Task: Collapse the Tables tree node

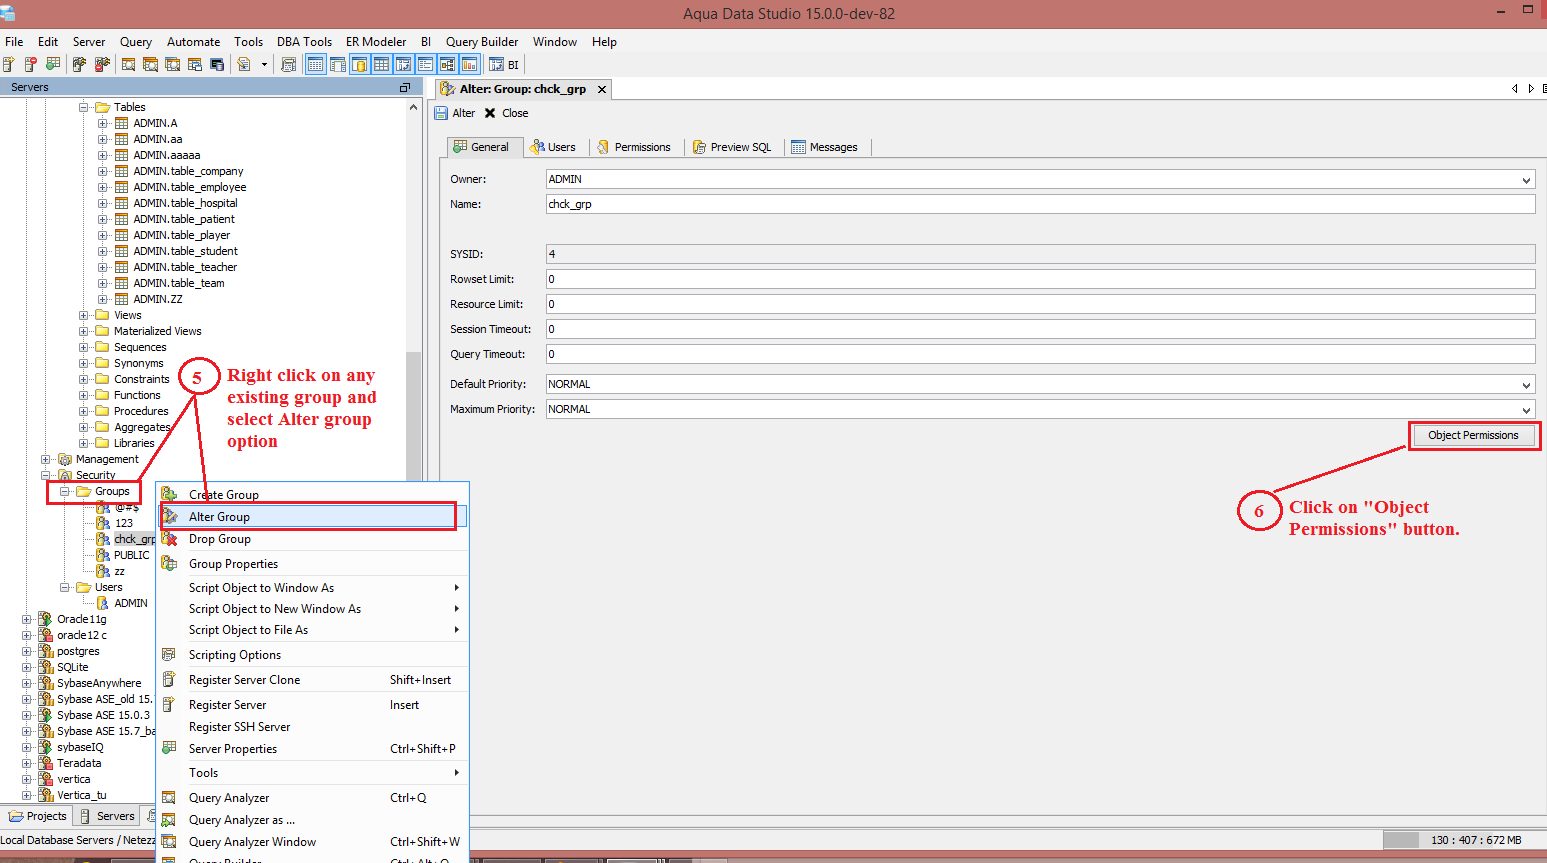Action: (84, 107)
